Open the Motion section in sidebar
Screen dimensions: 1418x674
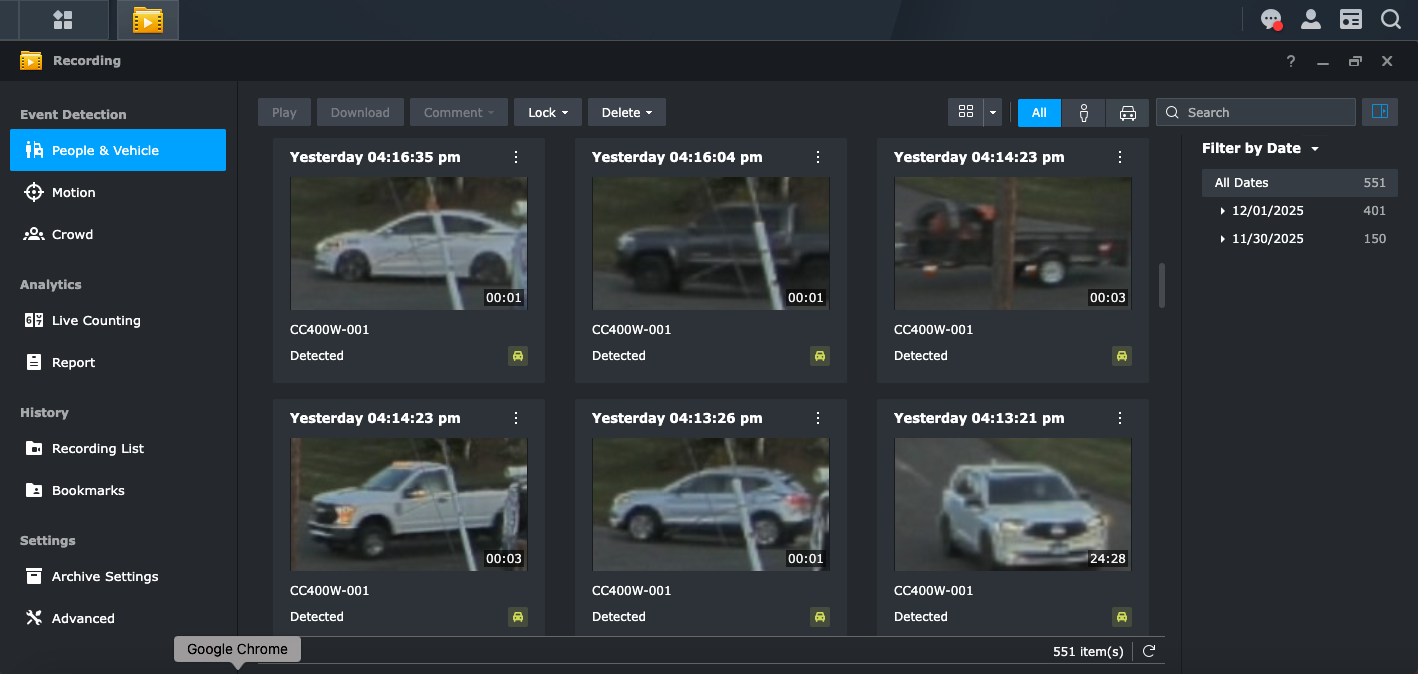click(x=73, y=192)
